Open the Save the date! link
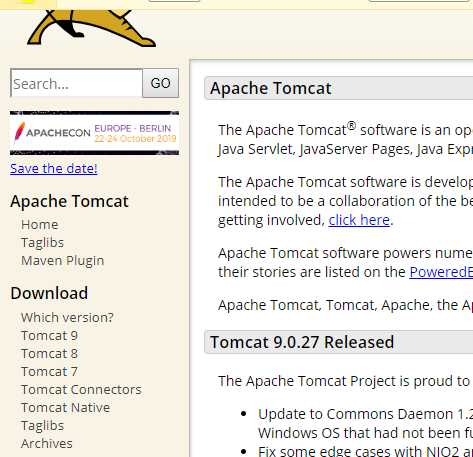Image resolution: width=473 pixels, height=457 pixels. pos(54,168)
